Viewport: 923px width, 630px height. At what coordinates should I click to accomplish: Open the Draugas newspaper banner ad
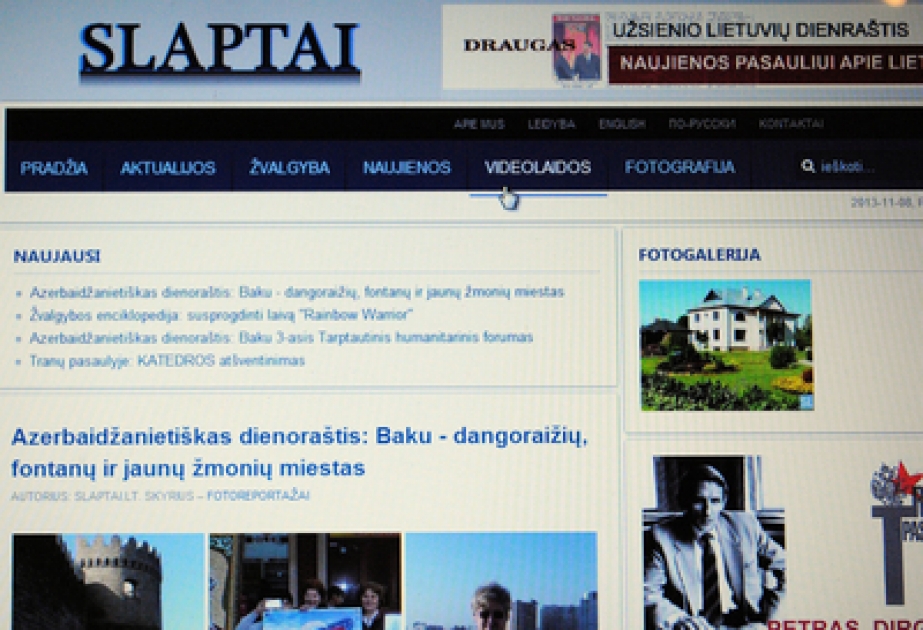click(682, 47)
